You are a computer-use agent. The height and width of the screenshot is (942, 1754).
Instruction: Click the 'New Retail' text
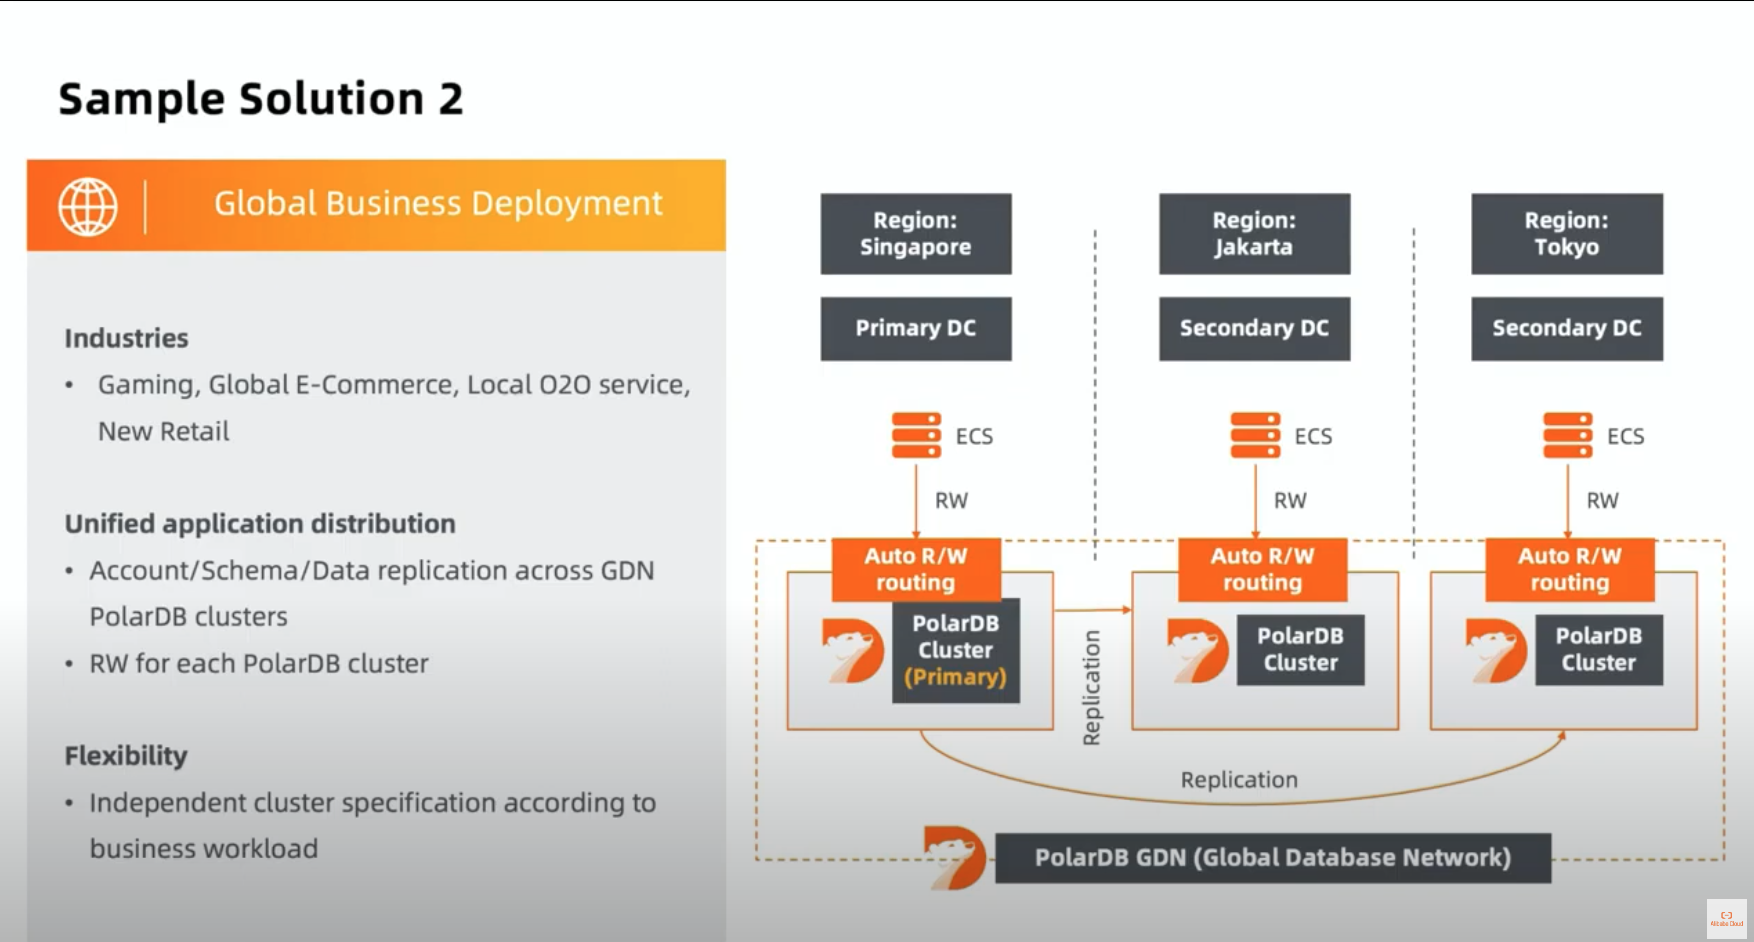tap(164, 432)
